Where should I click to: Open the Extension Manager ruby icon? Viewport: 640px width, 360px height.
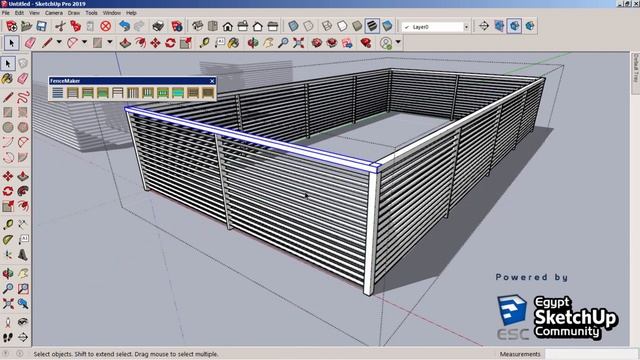coord(366,42)
